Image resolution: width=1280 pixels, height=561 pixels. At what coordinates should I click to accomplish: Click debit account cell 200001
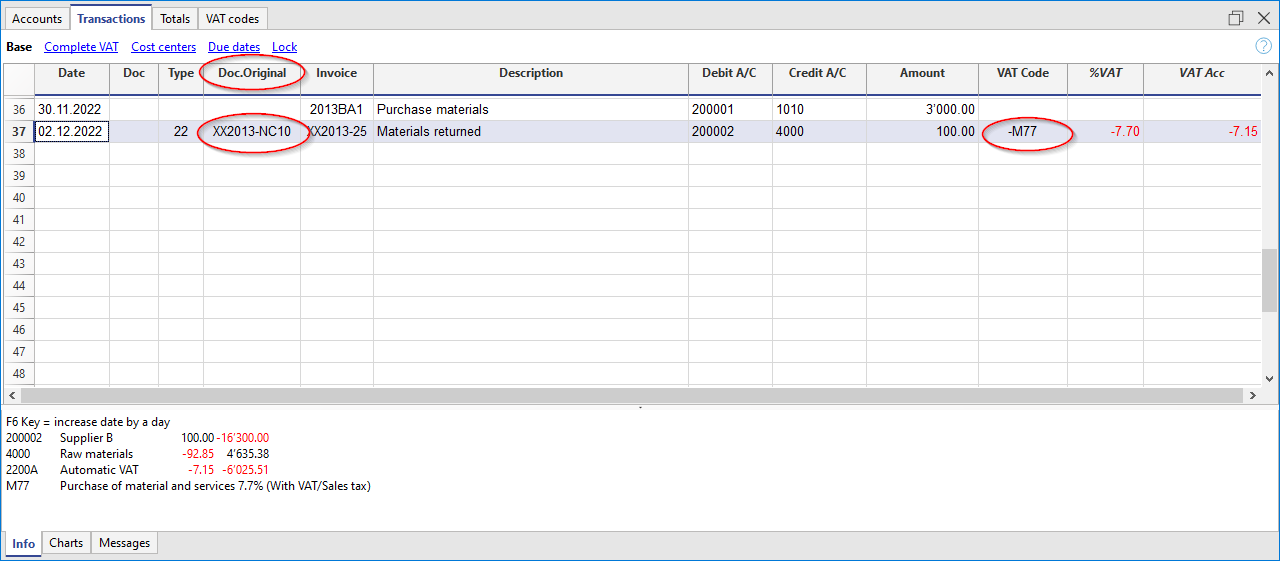730,109
